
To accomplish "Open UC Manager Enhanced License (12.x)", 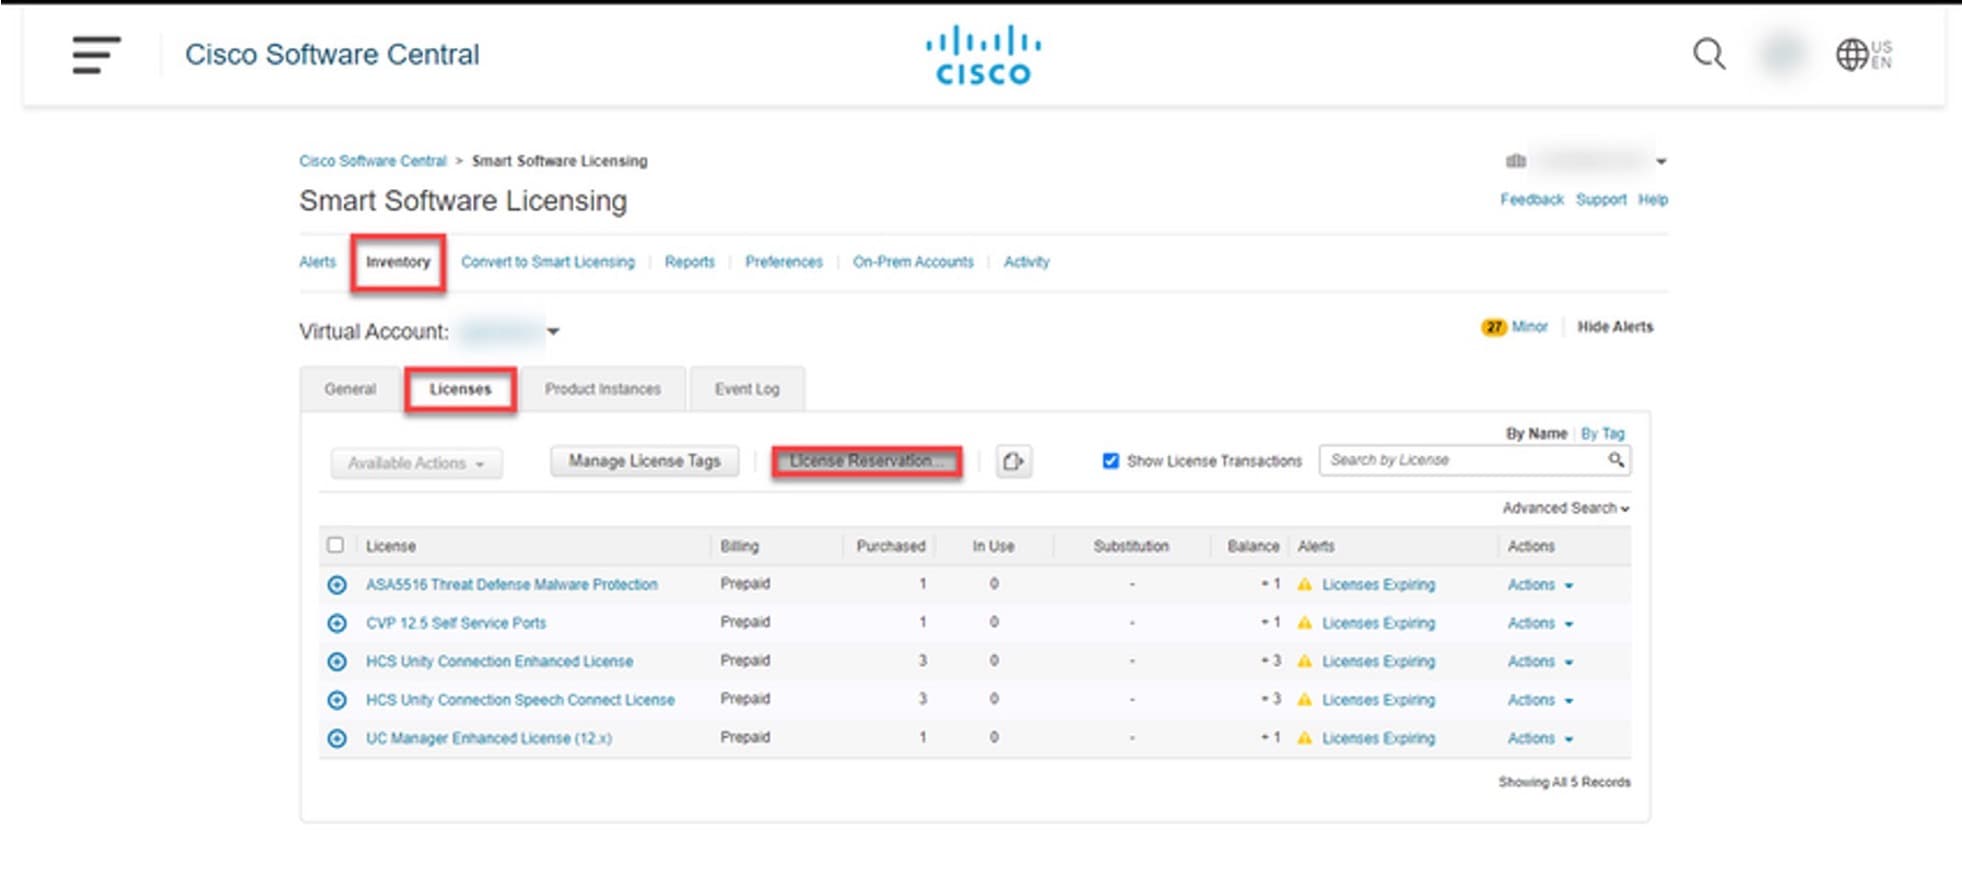I will pyautogui.click(x=488, y=738).
